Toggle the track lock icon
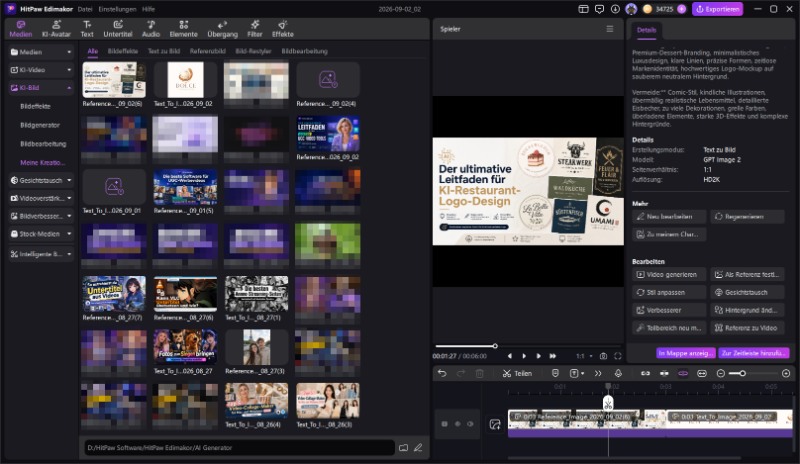The width and height of the screenshot is (800, 464). click(x=444, y=424)
